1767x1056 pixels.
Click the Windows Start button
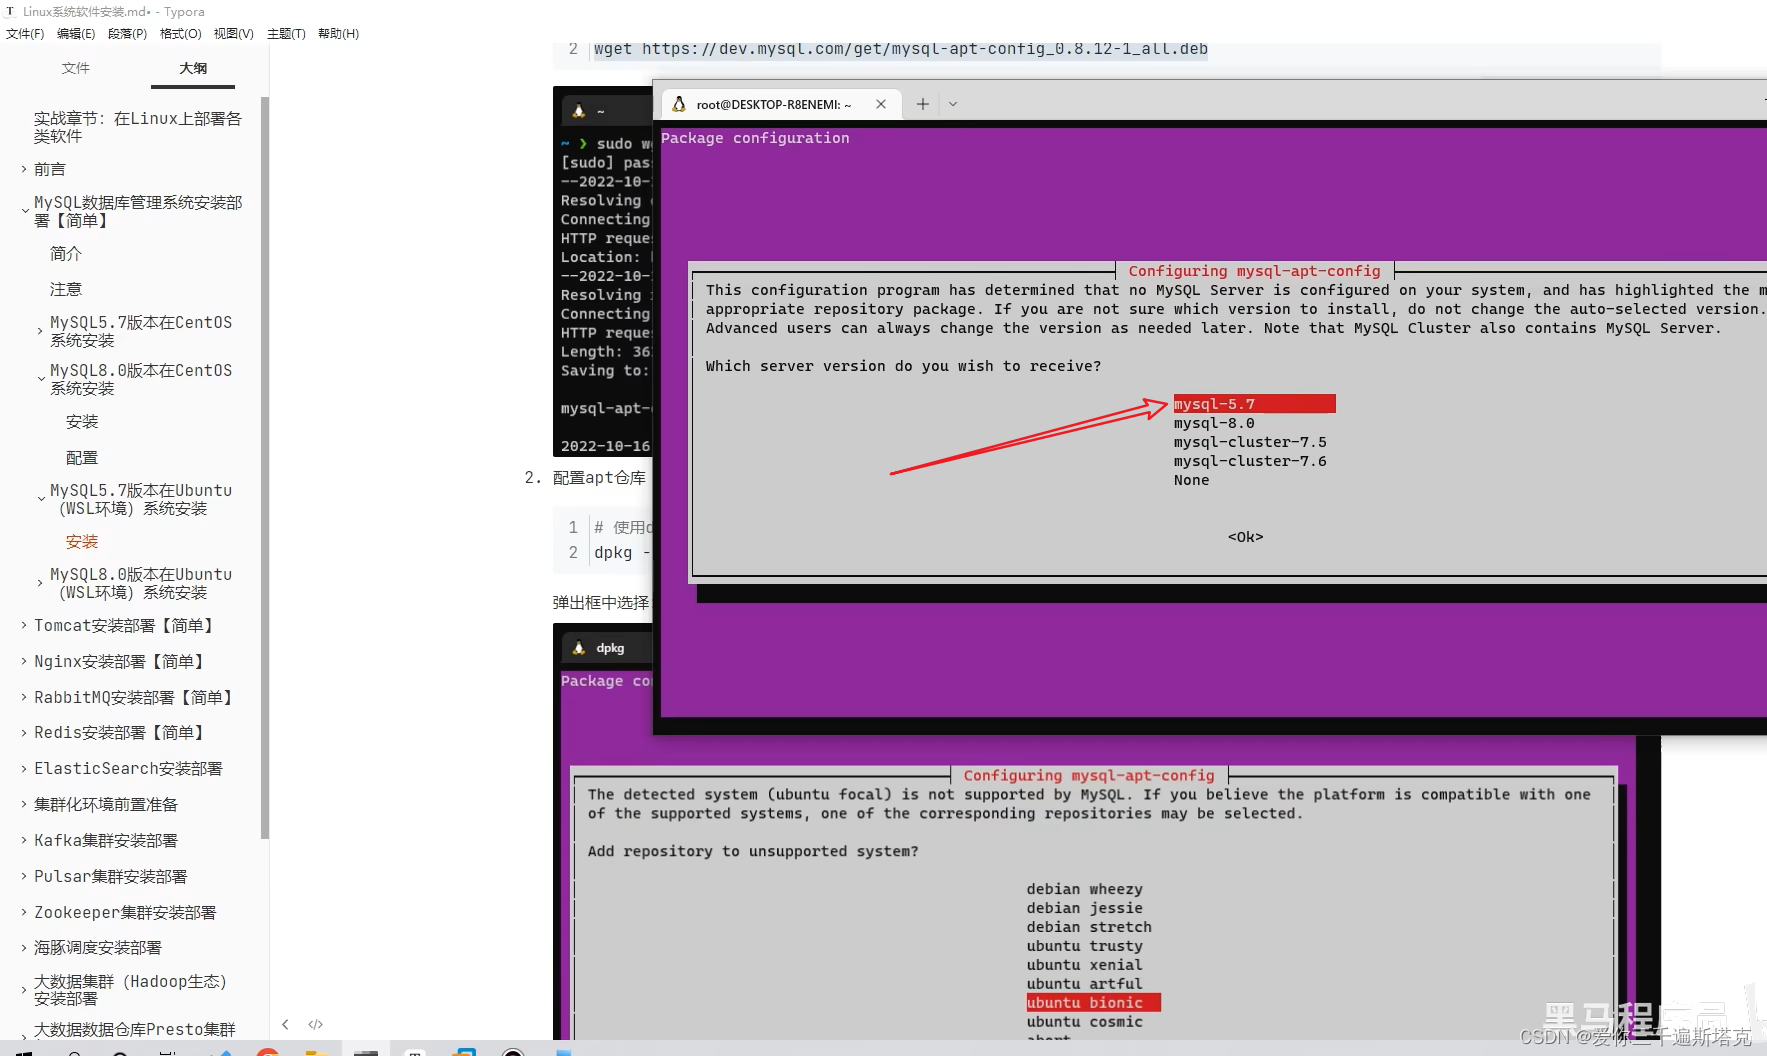[25, 1050]
